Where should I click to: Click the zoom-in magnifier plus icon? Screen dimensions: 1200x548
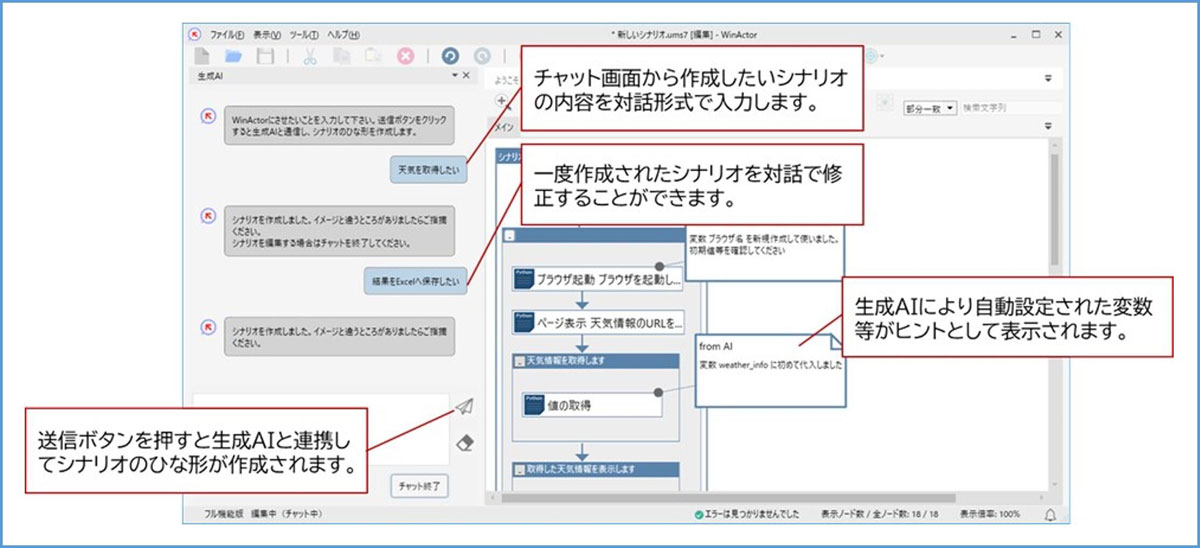502,100
